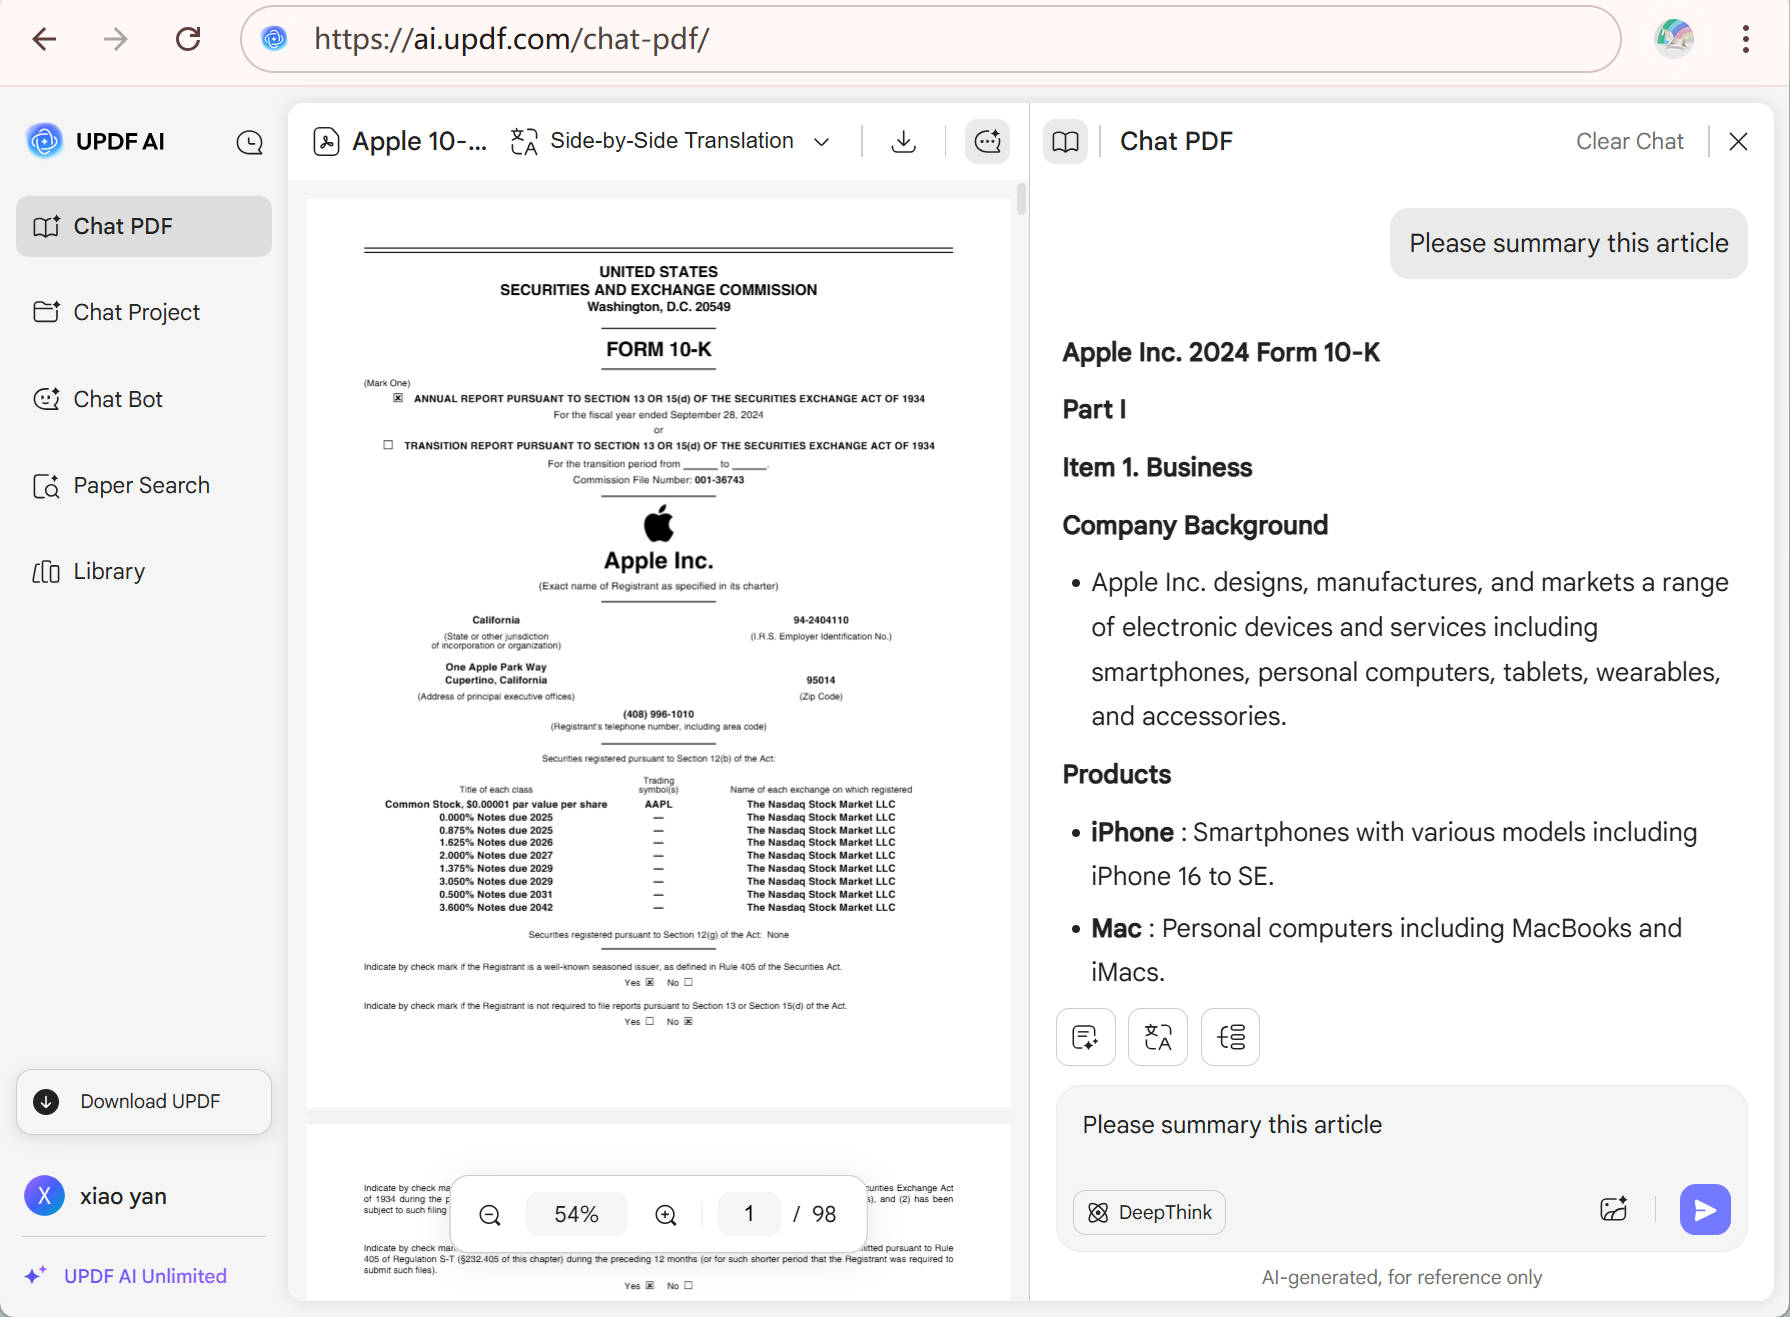The image size is (1790, 1317).
Task: Close the Chat PDF panel
Action: 1738,141
